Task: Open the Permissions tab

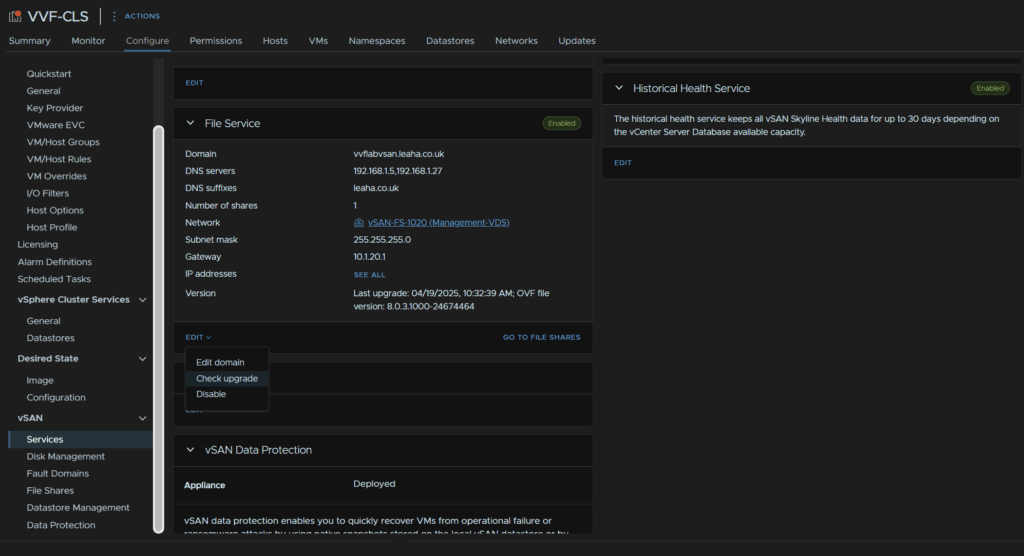Action: click(x=216, y=41)
